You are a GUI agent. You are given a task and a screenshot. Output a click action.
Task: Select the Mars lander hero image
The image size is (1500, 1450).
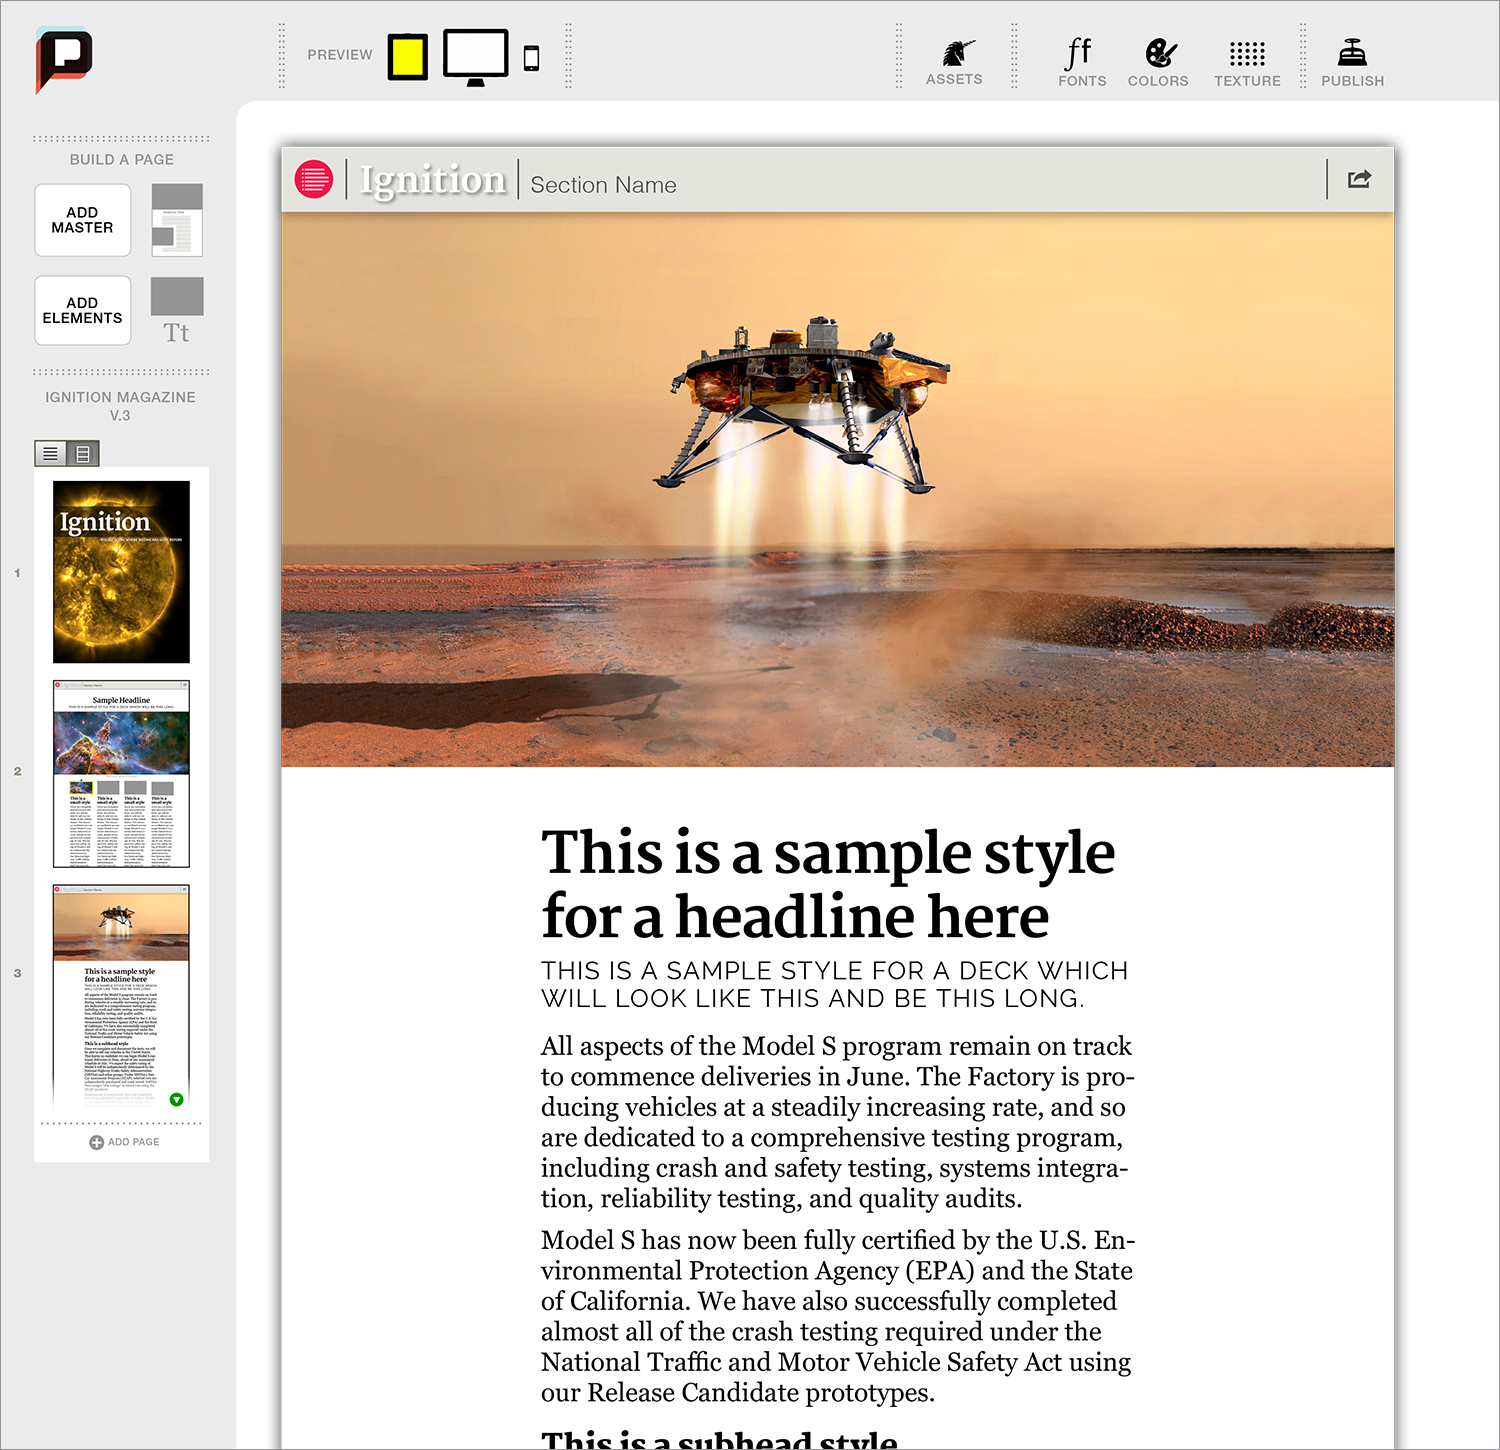838,489
